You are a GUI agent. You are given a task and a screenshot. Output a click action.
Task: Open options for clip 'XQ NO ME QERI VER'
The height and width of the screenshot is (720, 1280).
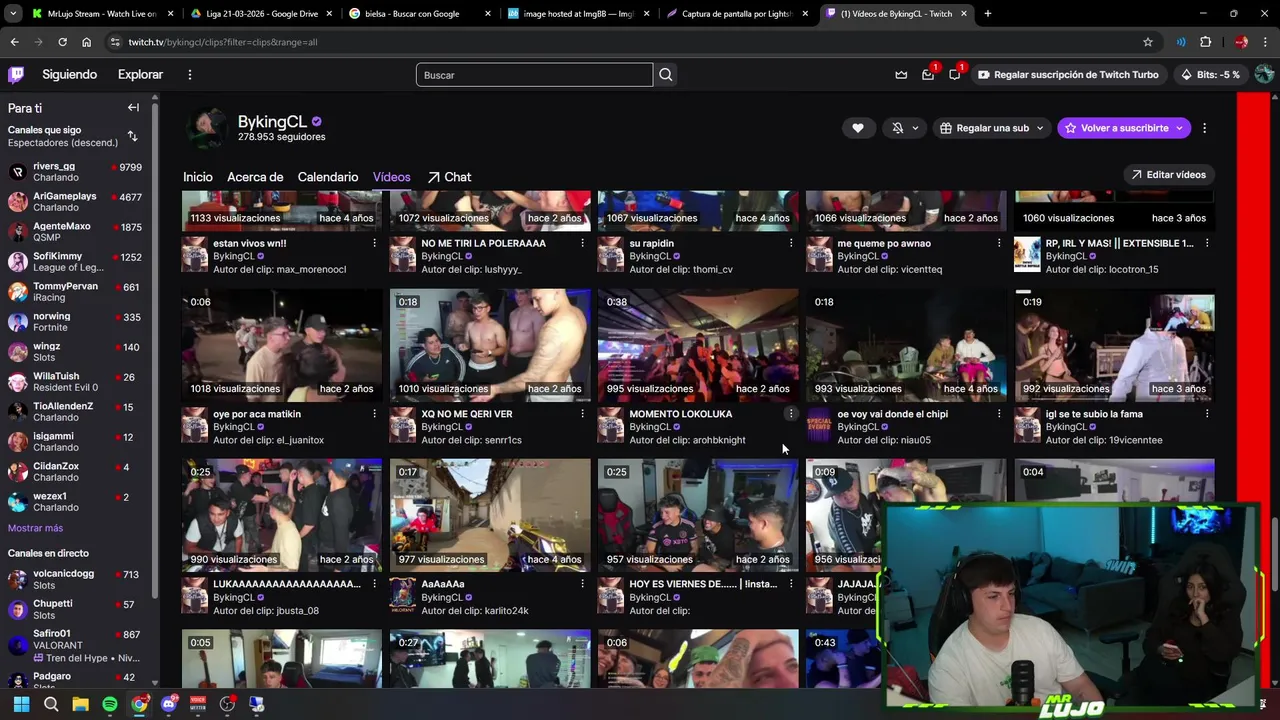[583, 414]
